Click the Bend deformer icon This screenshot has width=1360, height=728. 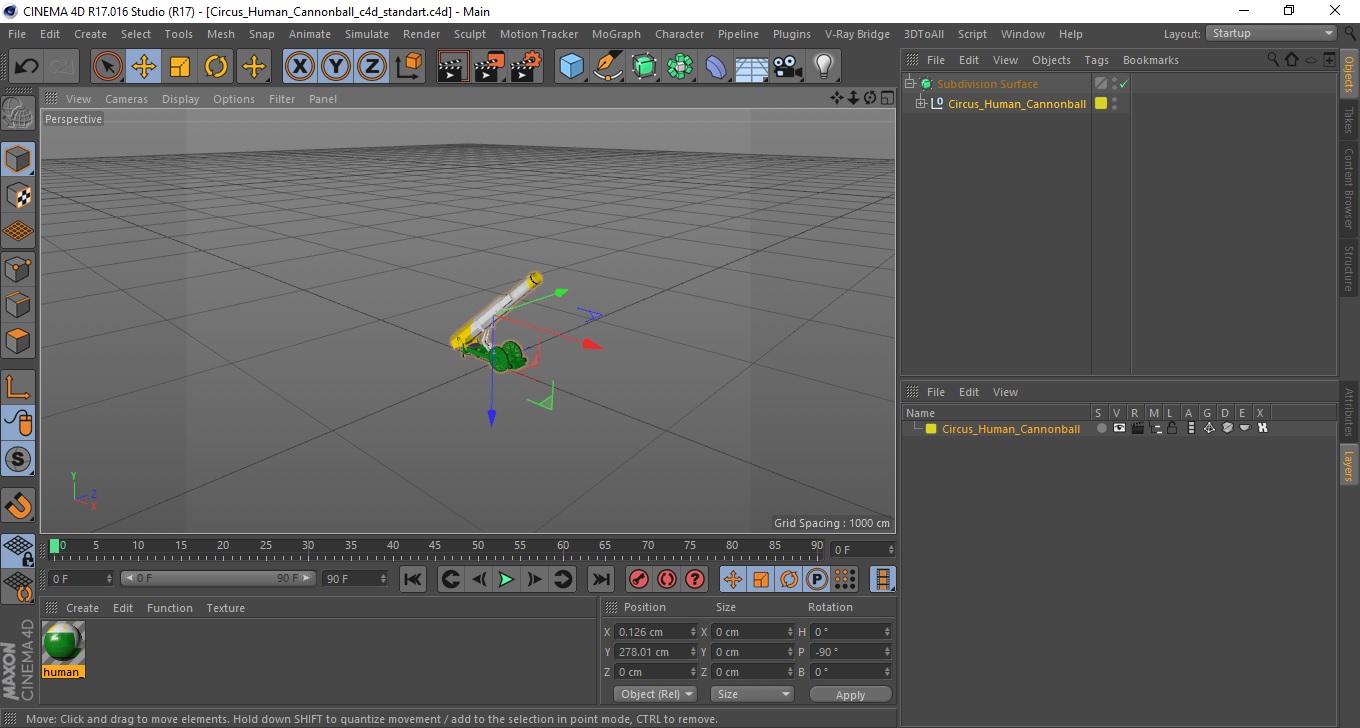click(x=716, y=67)
